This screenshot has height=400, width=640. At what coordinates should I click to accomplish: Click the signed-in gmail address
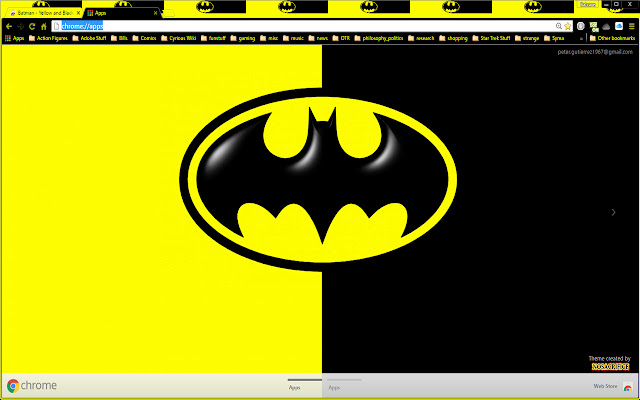(595, 52)
